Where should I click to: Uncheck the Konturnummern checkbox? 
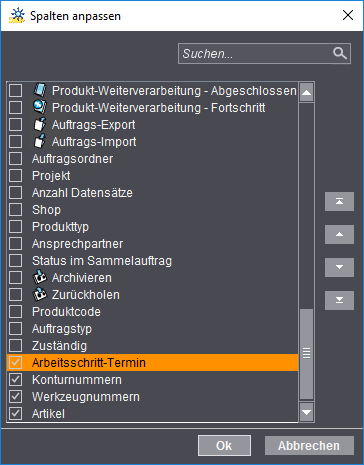[x=15, y=379]
